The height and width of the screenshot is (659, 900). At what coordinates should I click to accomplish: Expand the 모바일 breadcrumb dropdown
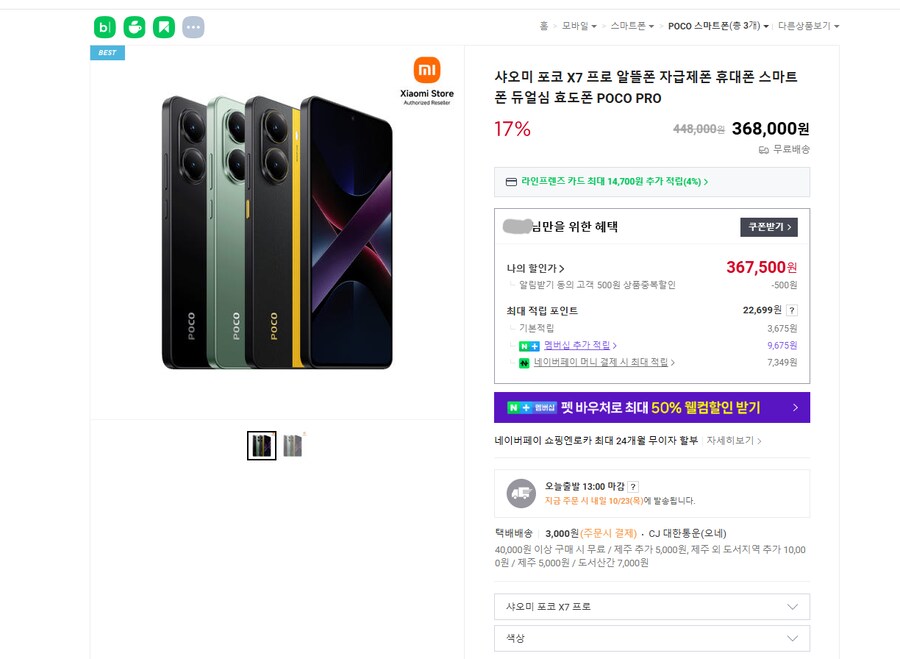click(x=576, y=25)
